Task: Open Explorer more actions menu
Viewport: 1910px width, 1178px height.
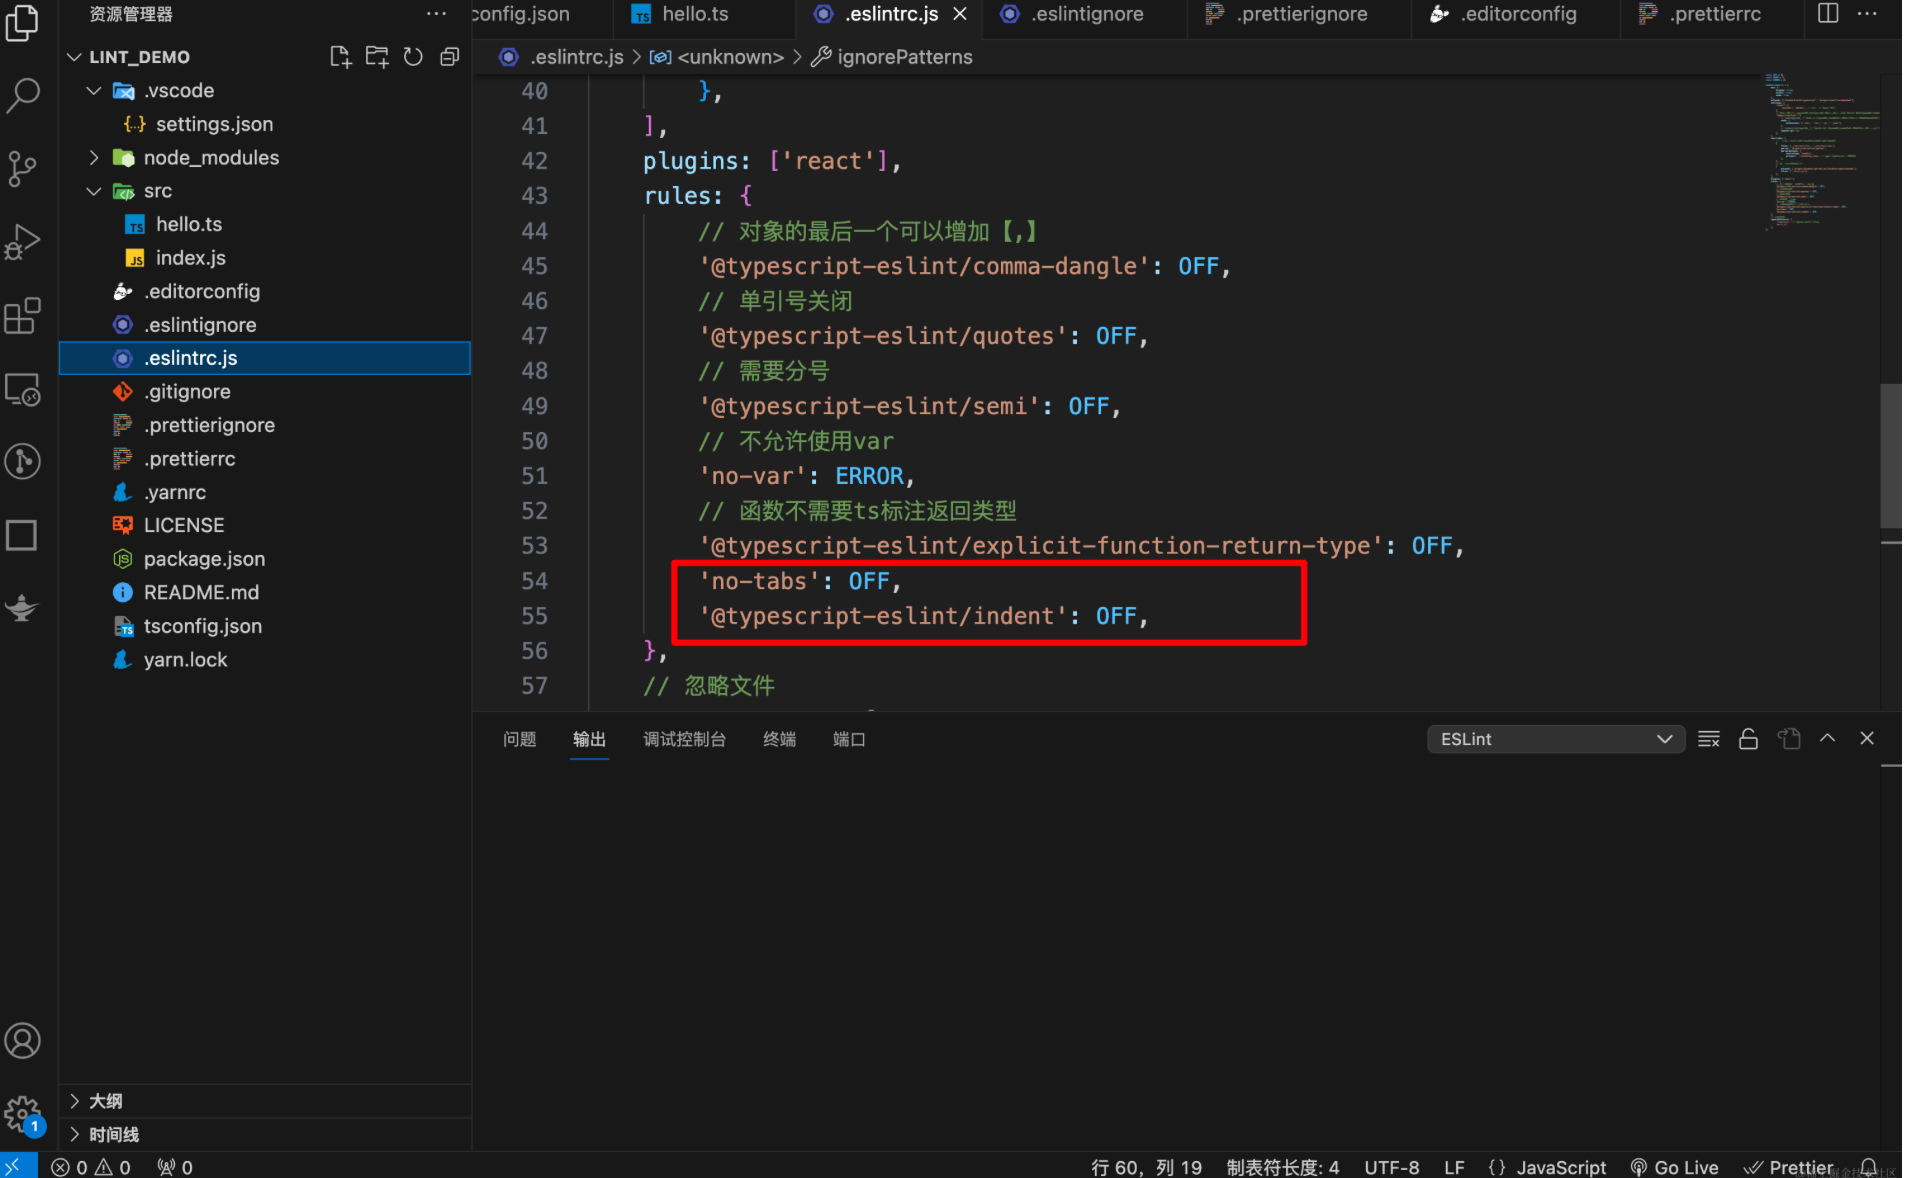Action: tap(436, 14)
